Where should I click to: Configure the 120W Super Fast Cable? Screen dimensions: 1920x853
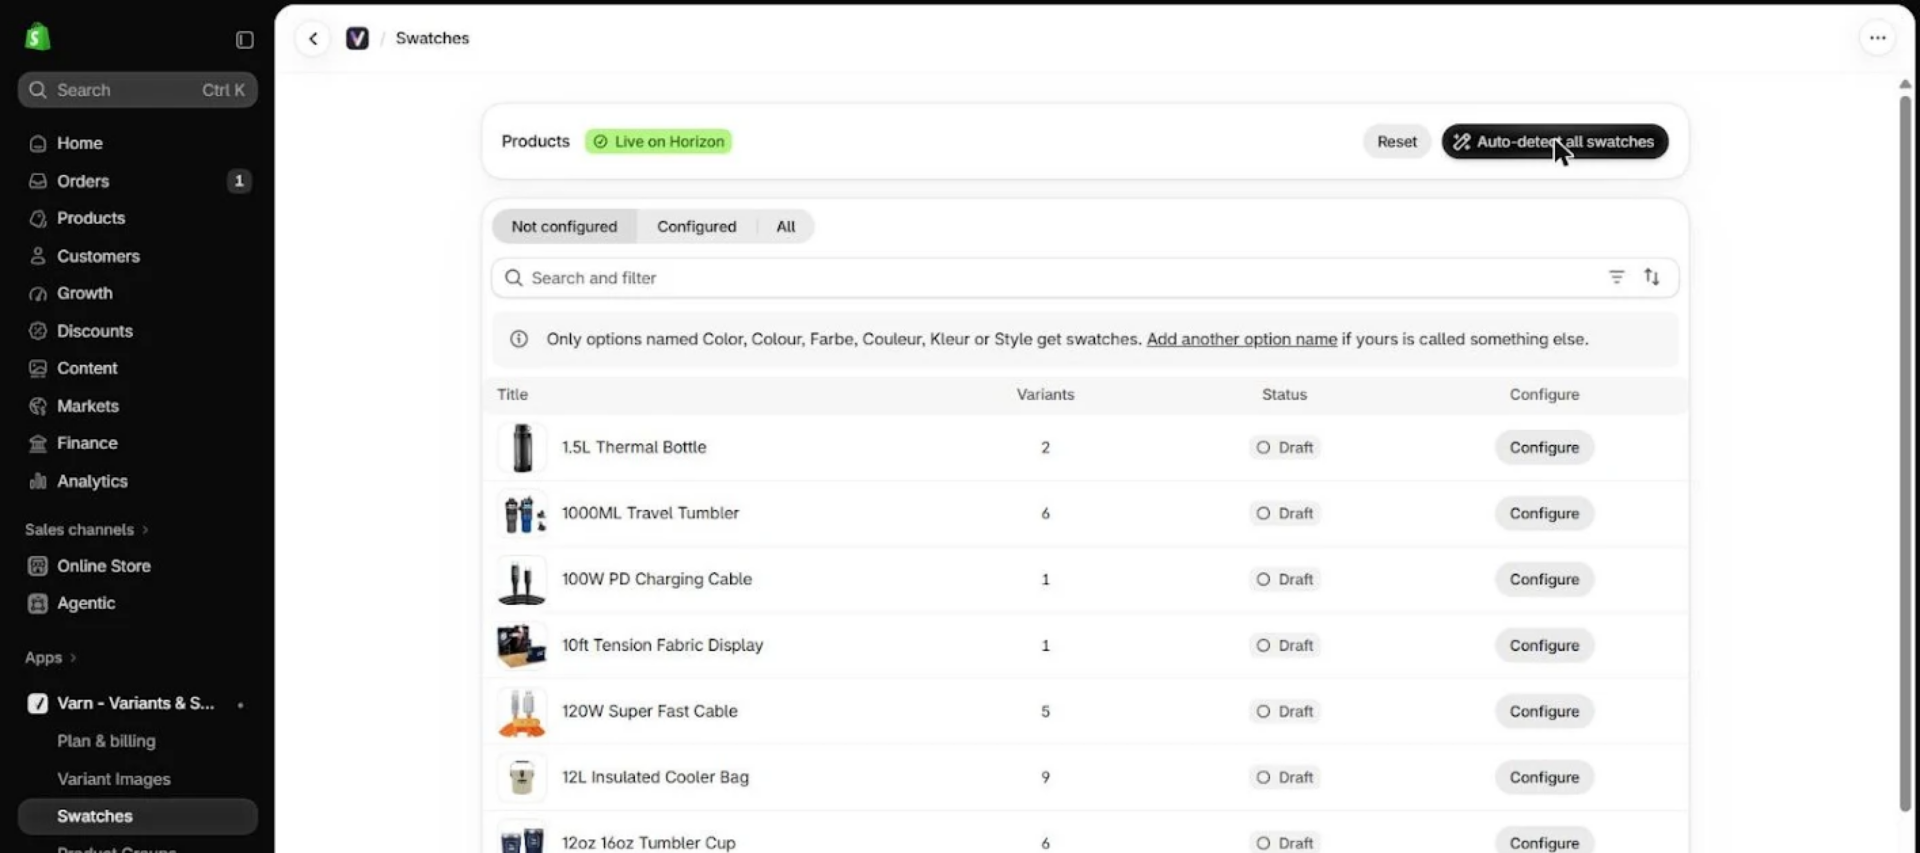point(1544,712)
